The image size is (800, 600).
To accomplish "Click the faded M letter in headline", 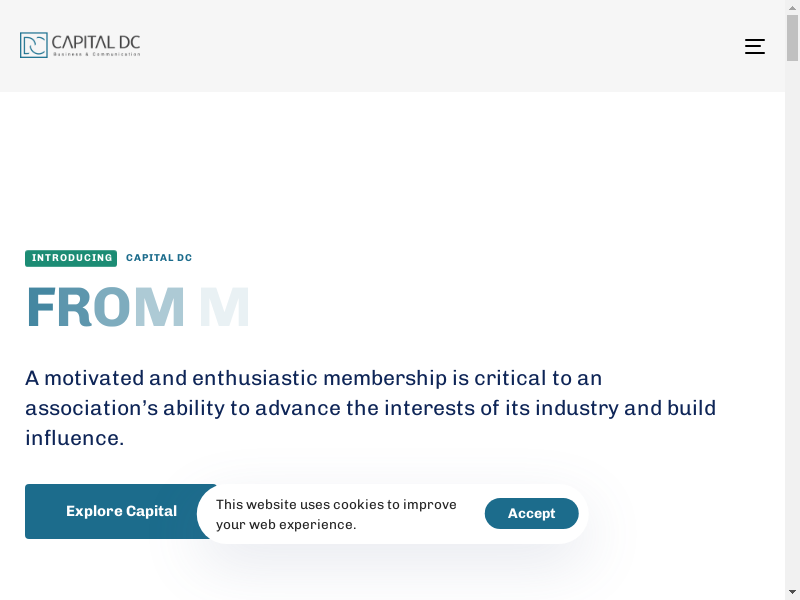I will (x=224, y=308).
